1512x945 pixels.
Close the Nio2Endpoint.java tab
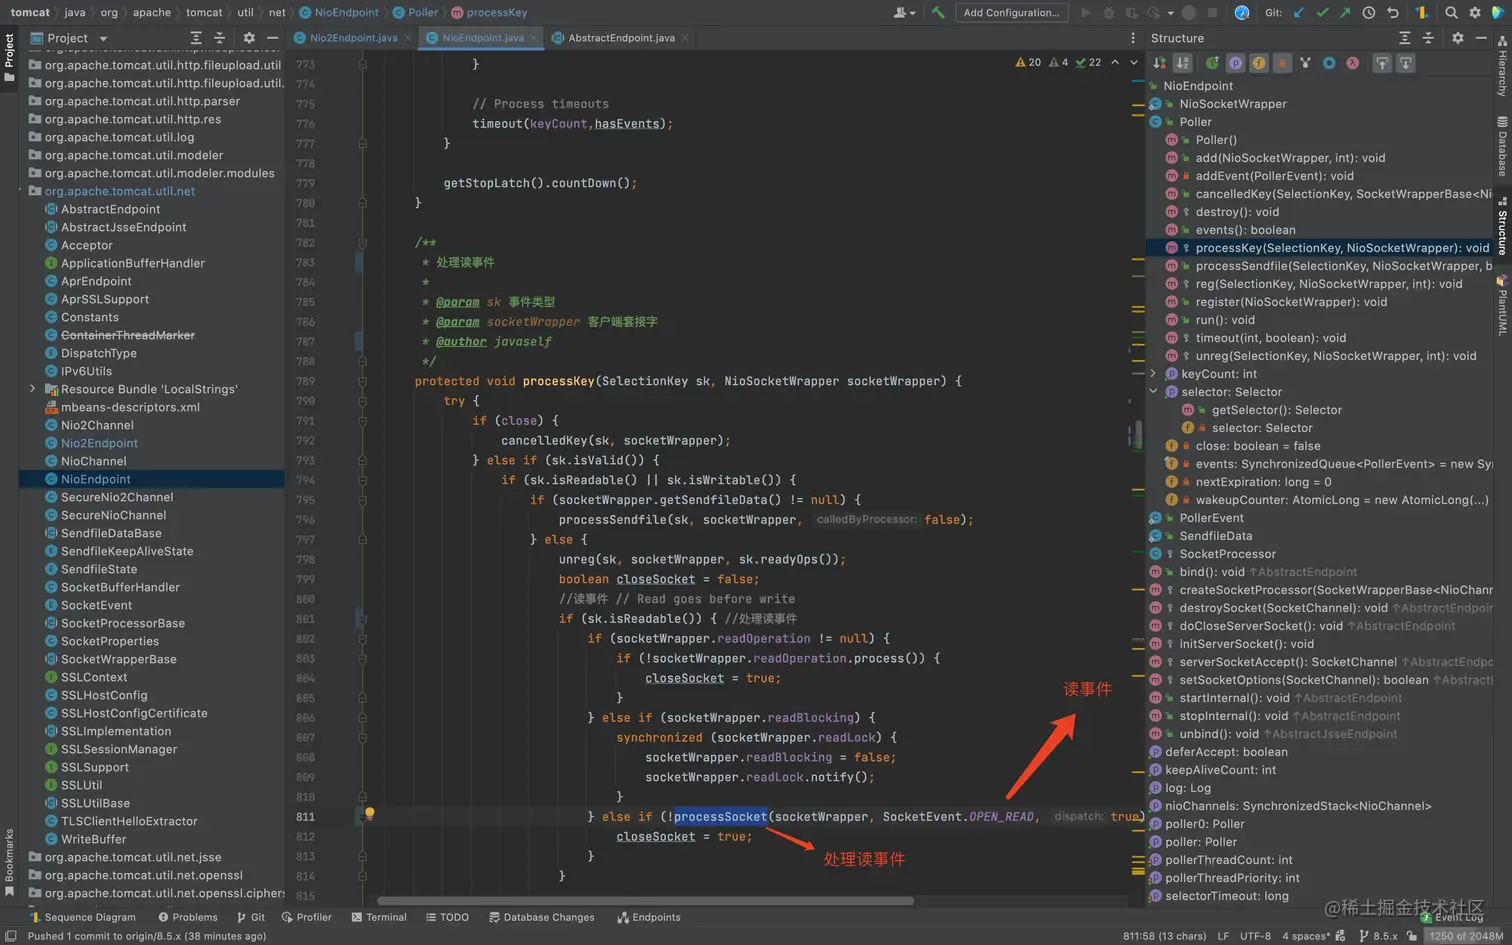tap(408, 38)
